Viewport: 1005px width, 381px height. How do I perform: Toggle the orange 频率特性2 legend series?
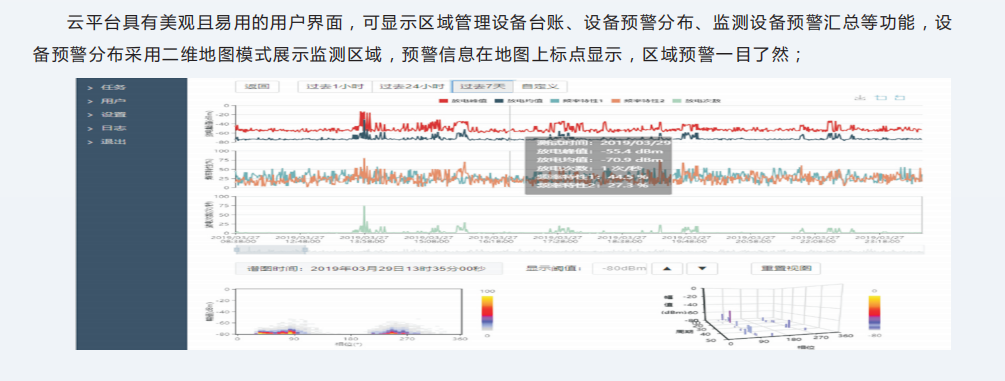(637, 101)
